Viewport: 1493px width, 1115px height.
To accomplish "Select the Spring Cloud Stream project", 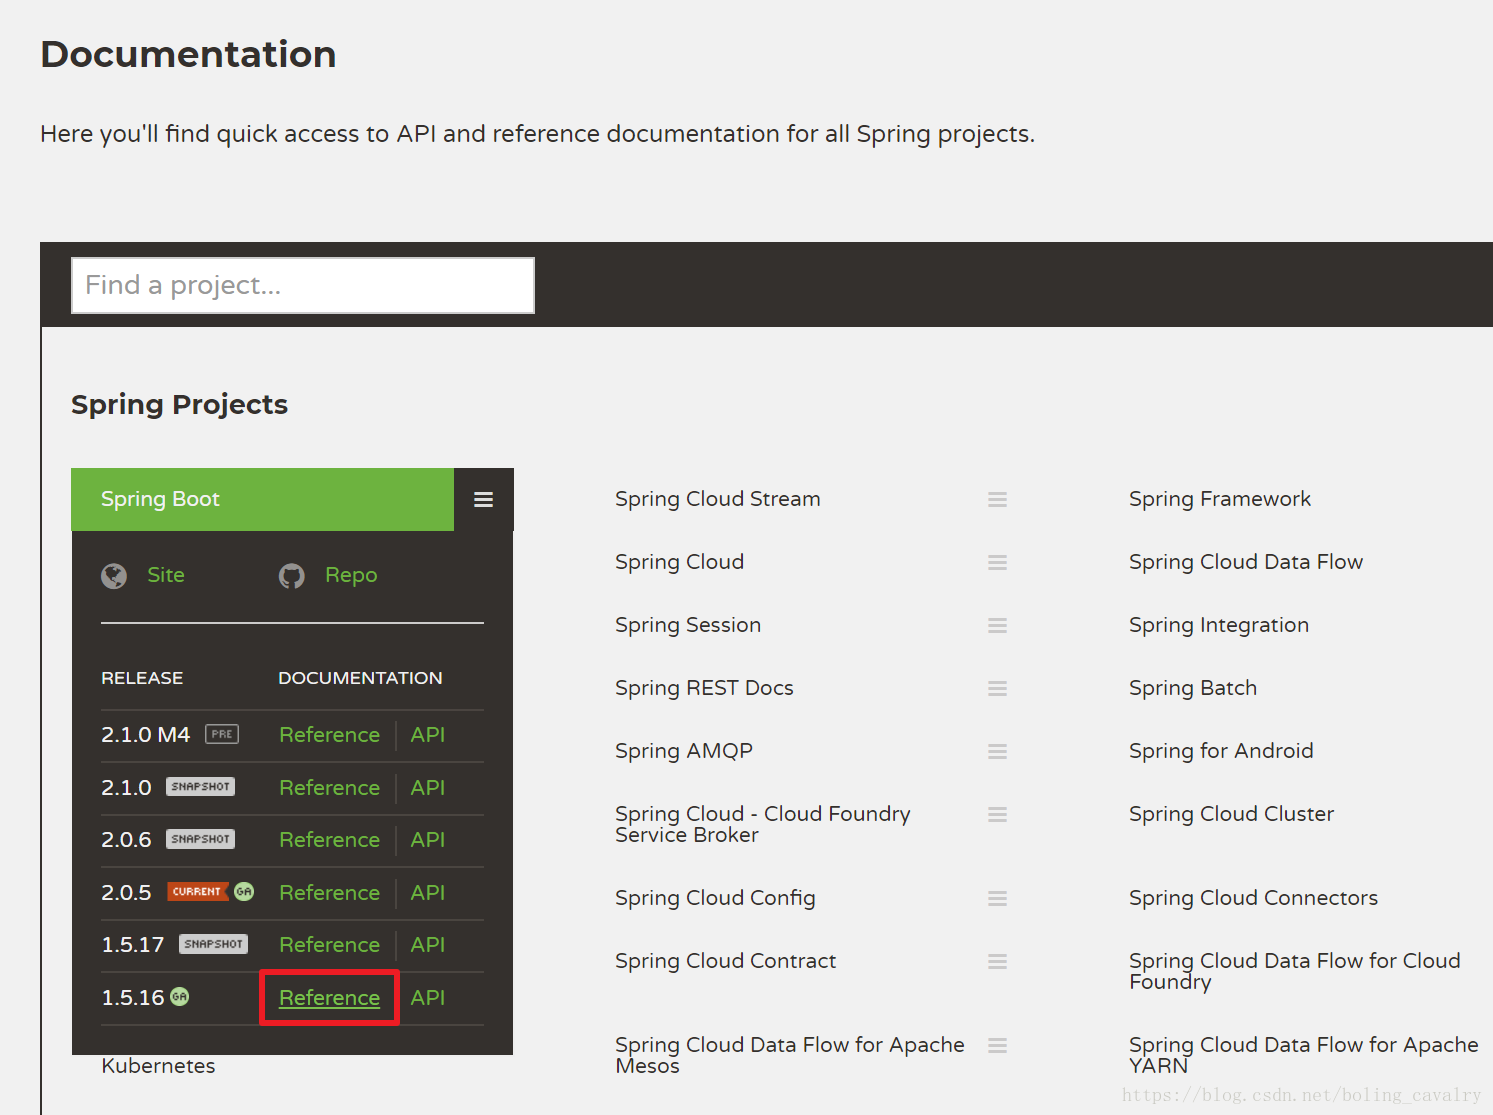I will [718, 499].
